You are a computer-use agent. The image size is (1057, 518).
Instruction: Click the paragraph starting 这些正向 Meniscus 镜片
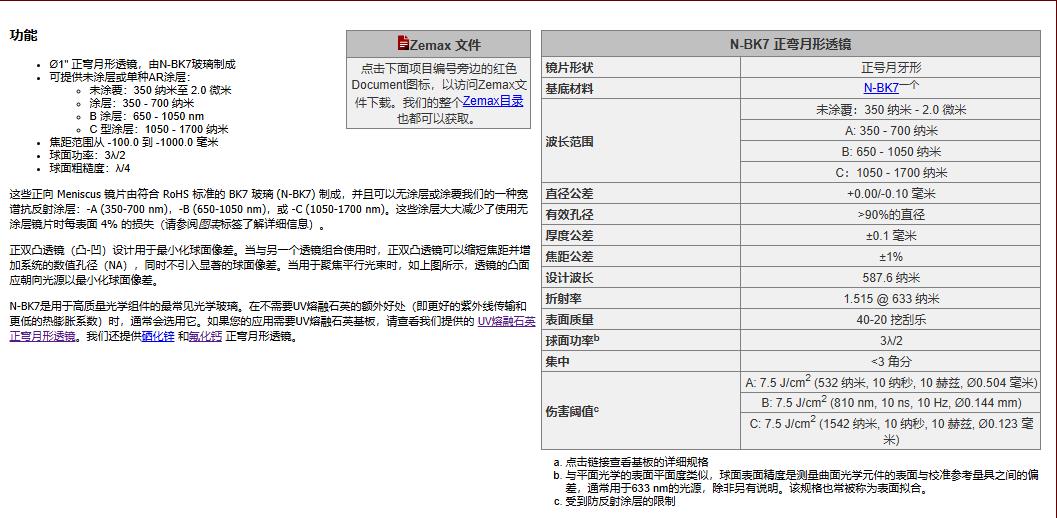[270, 209]
